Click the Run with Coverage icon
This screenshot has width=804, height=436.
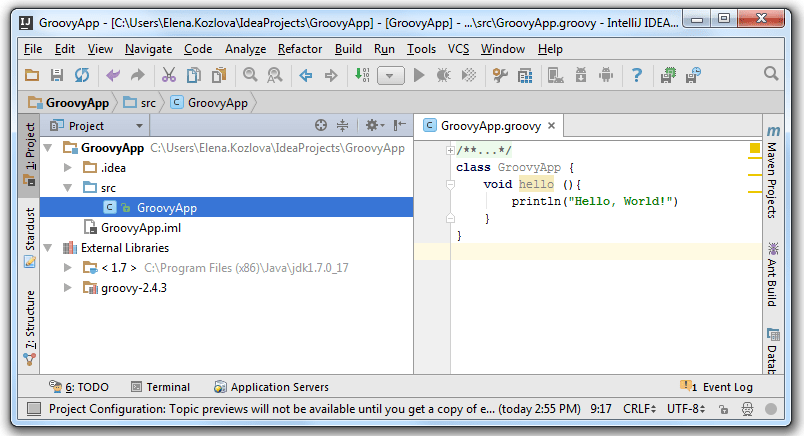tap(469, 75)
